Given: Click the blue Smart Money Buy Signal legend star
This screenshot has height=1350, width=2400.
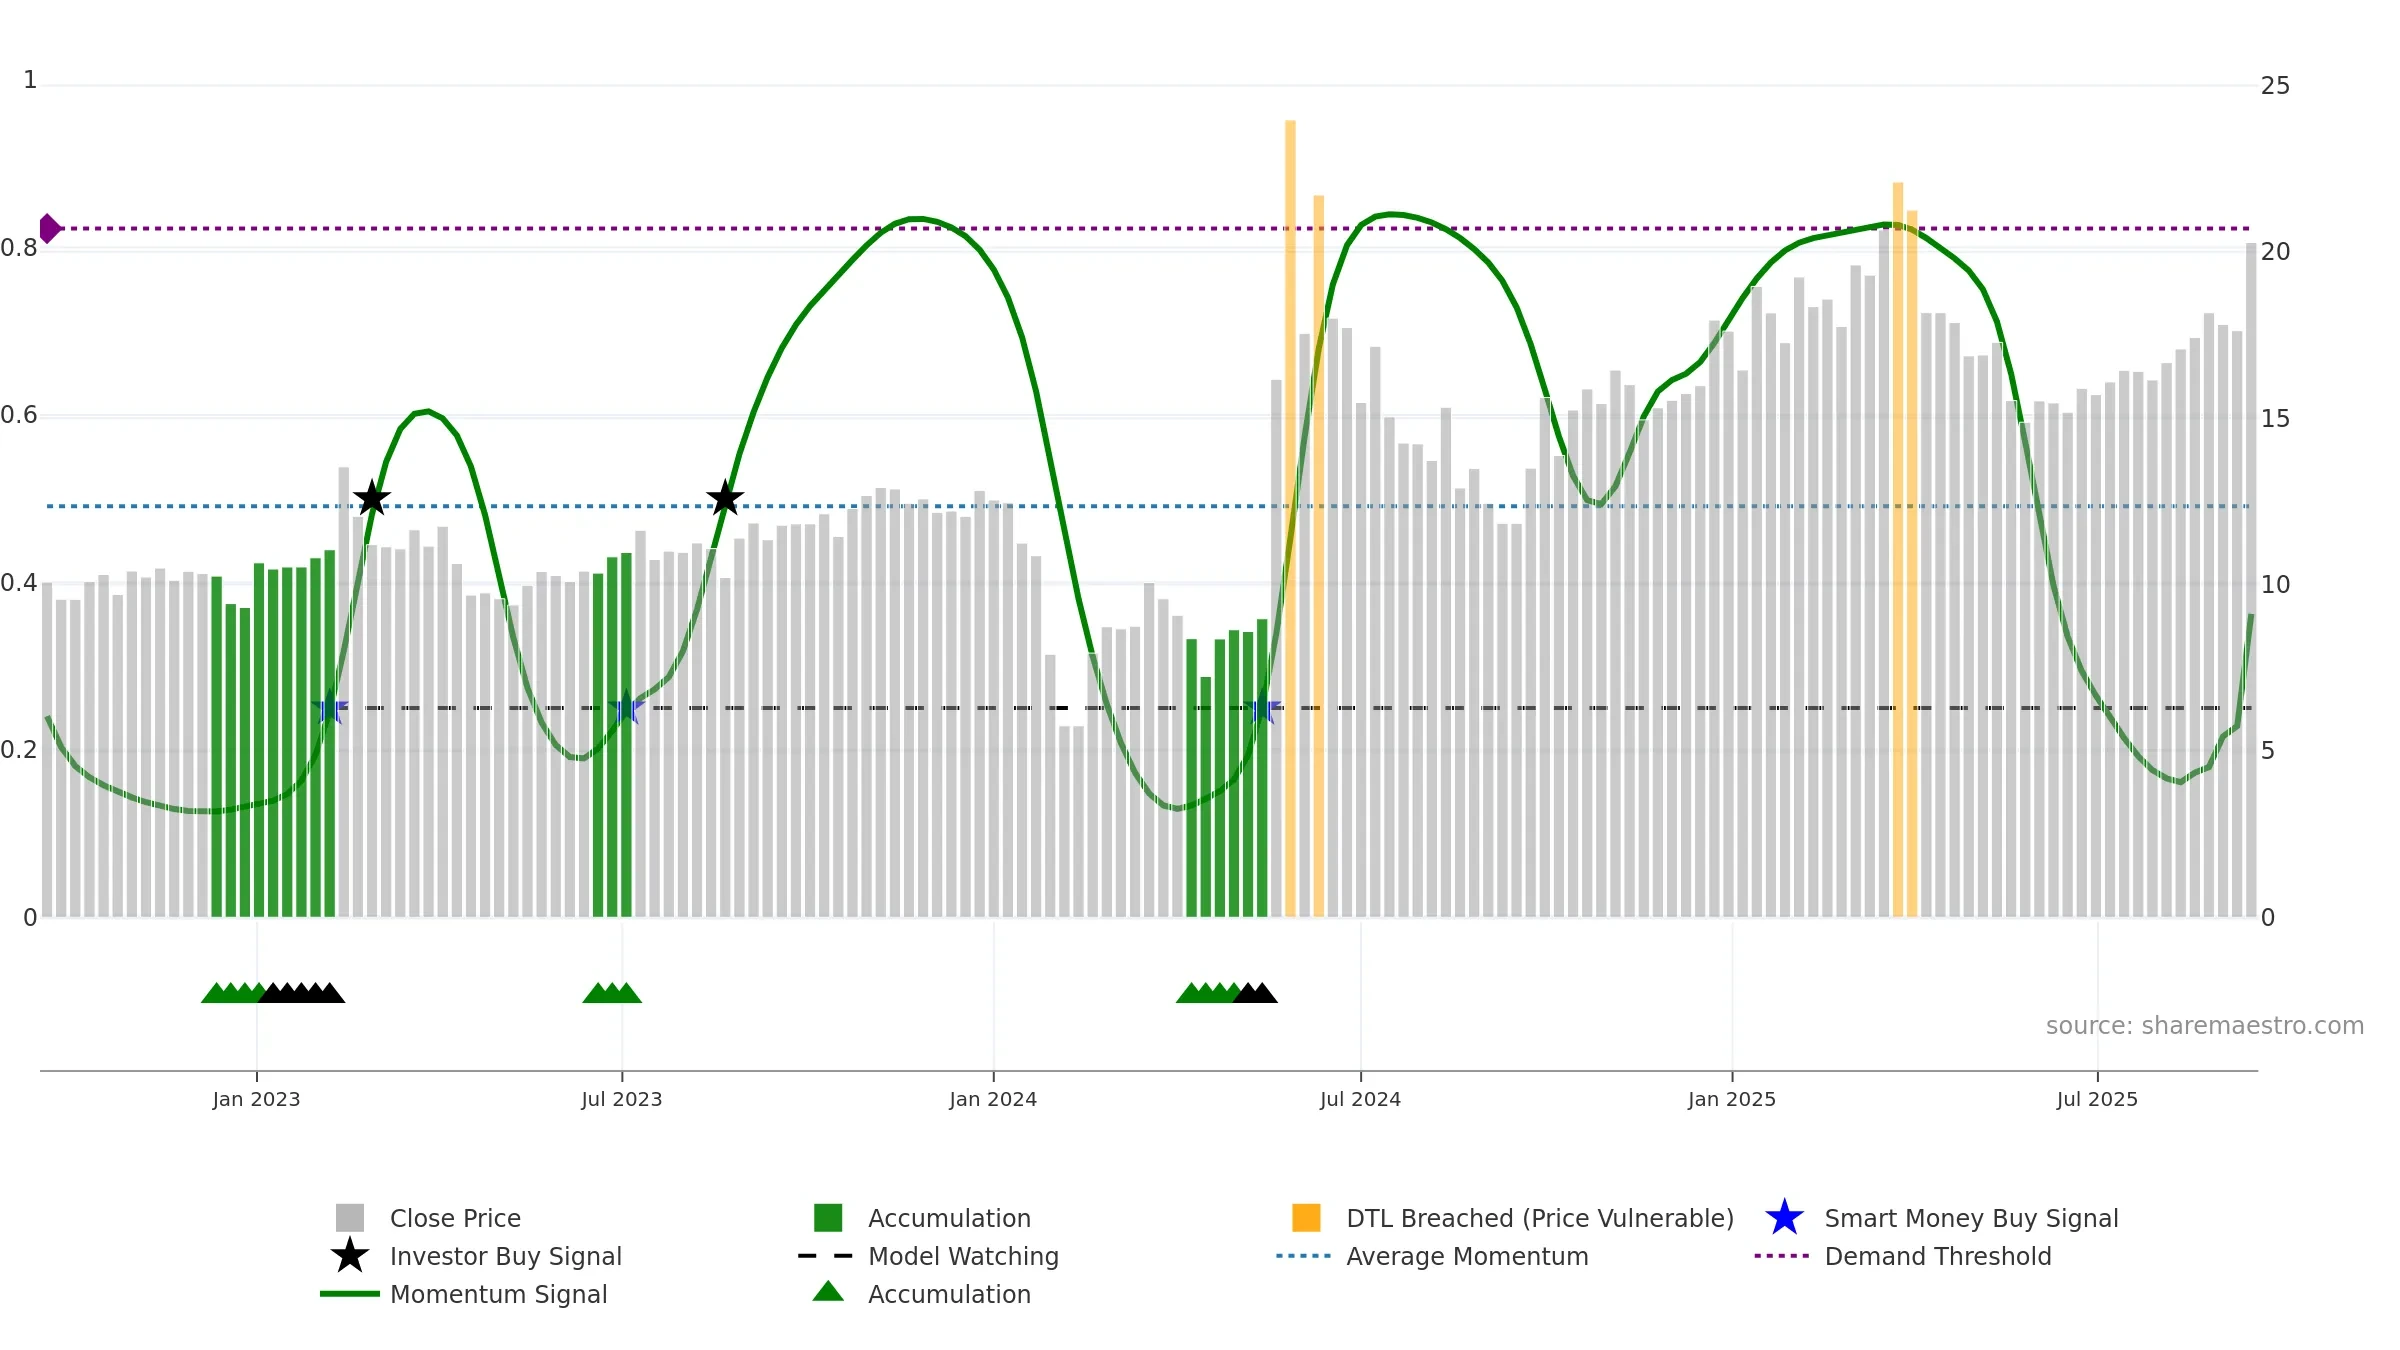Looking at the screenshot, I should tap(1784, 1217).
